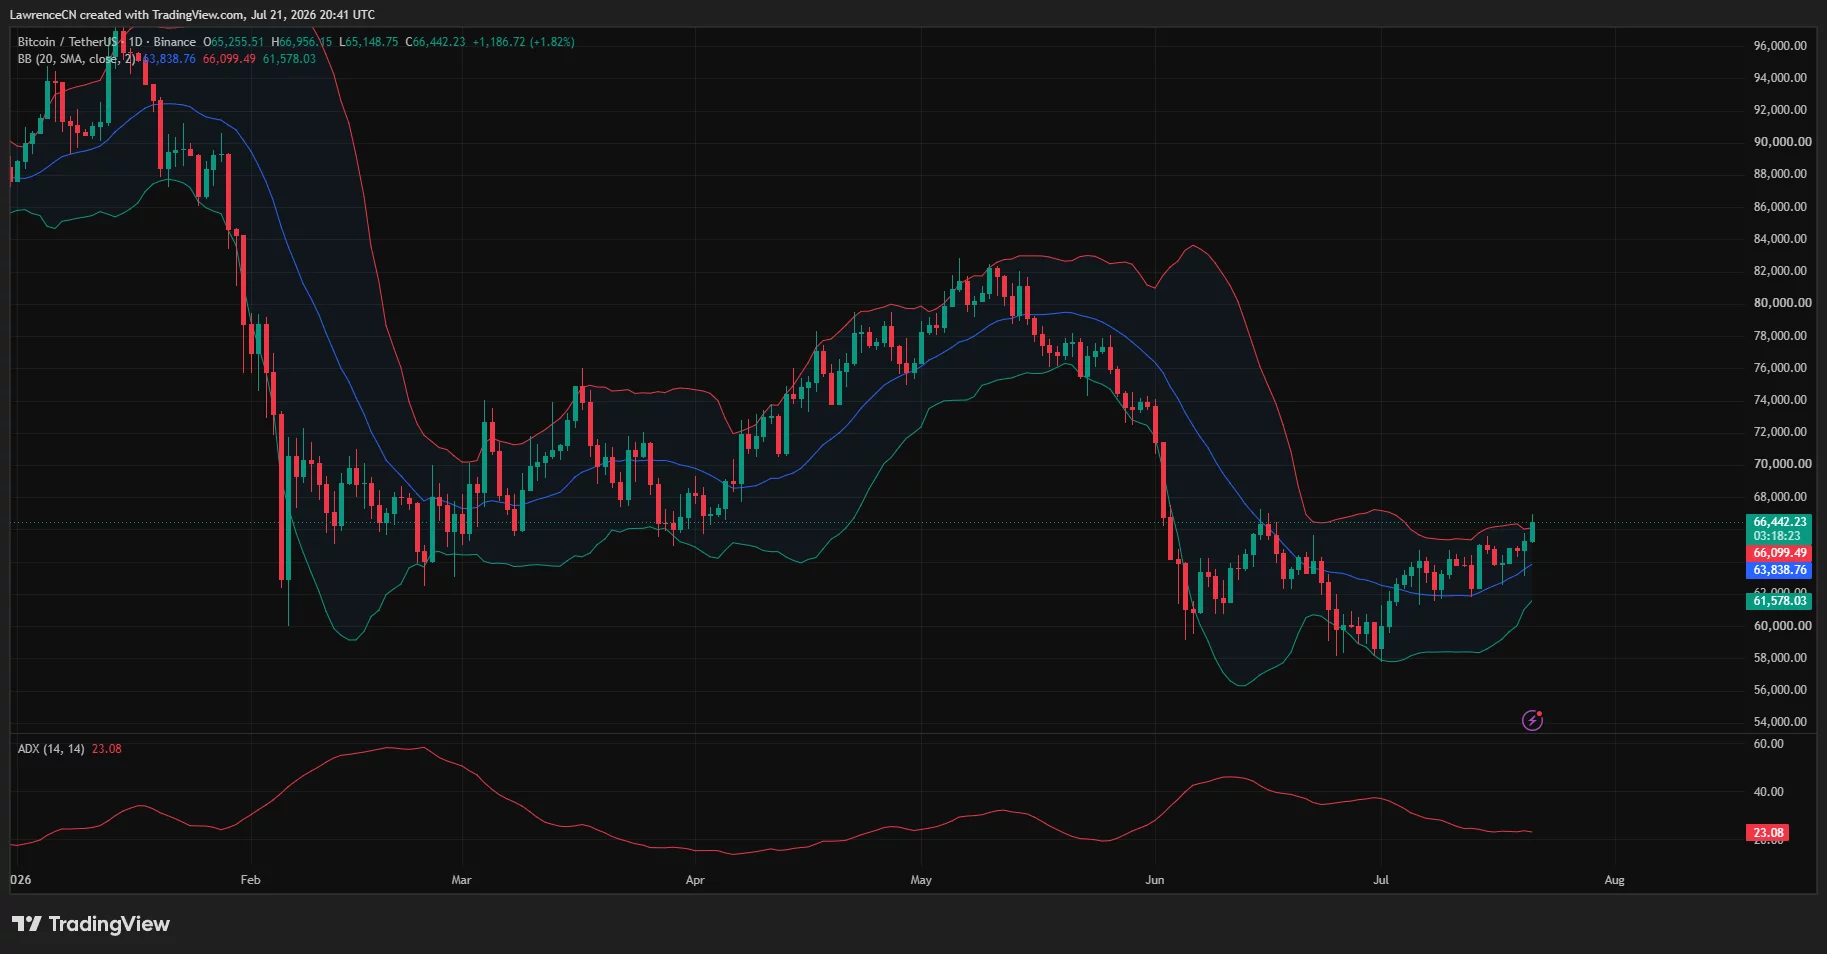Click the 60.00 label on ADX axis

click(1768, 744)
